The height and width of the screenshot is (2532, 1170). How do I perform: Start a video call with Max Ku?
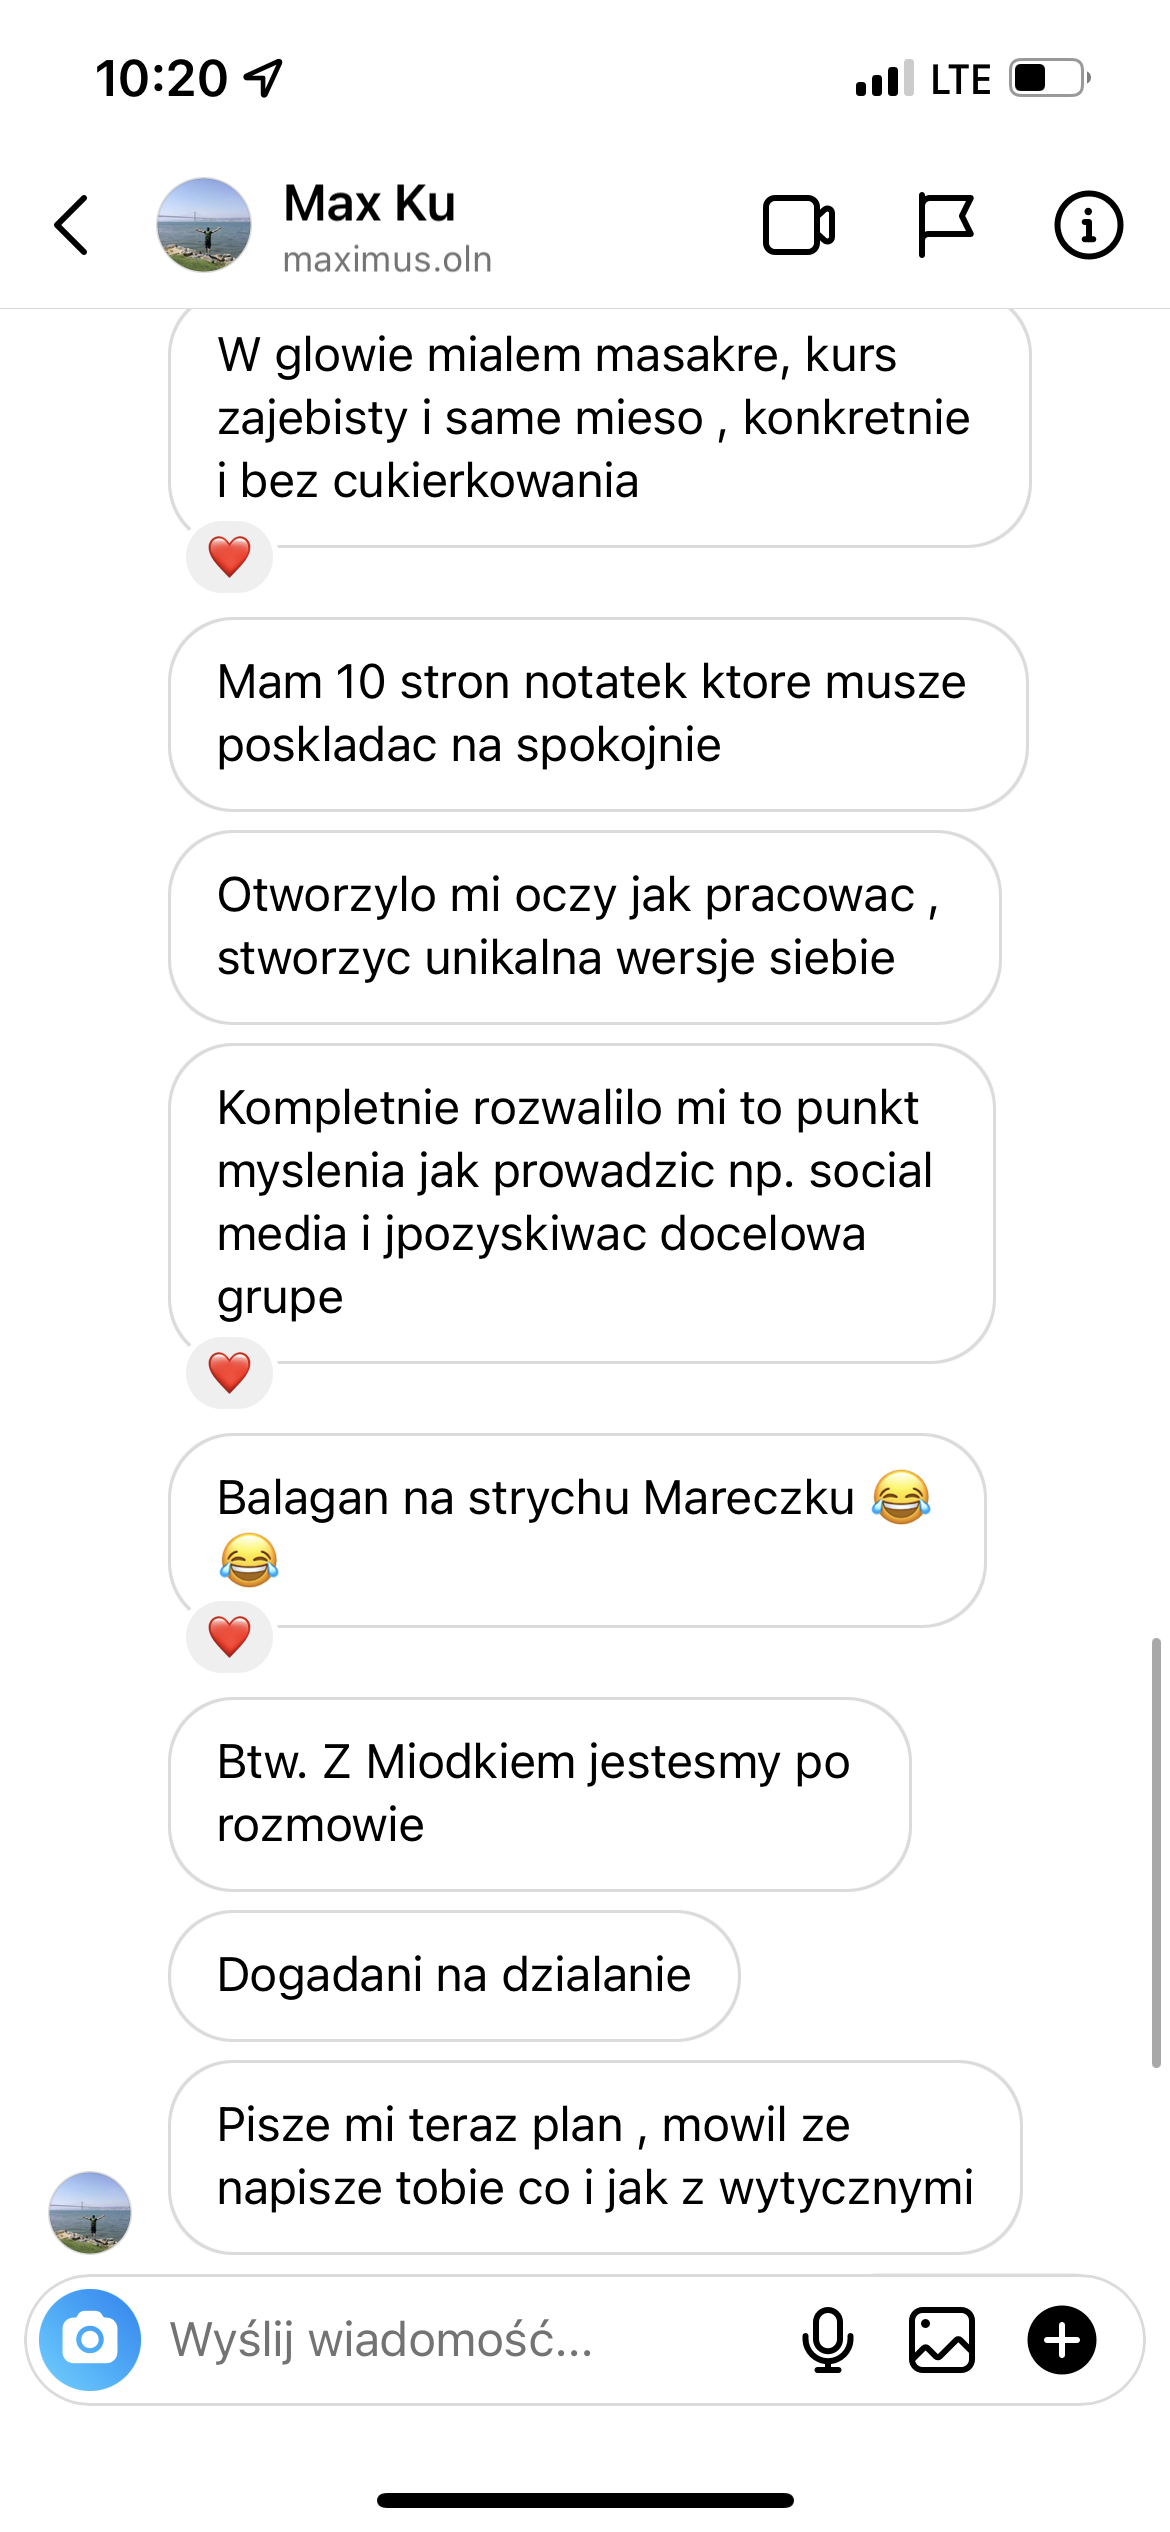point(799,225)
